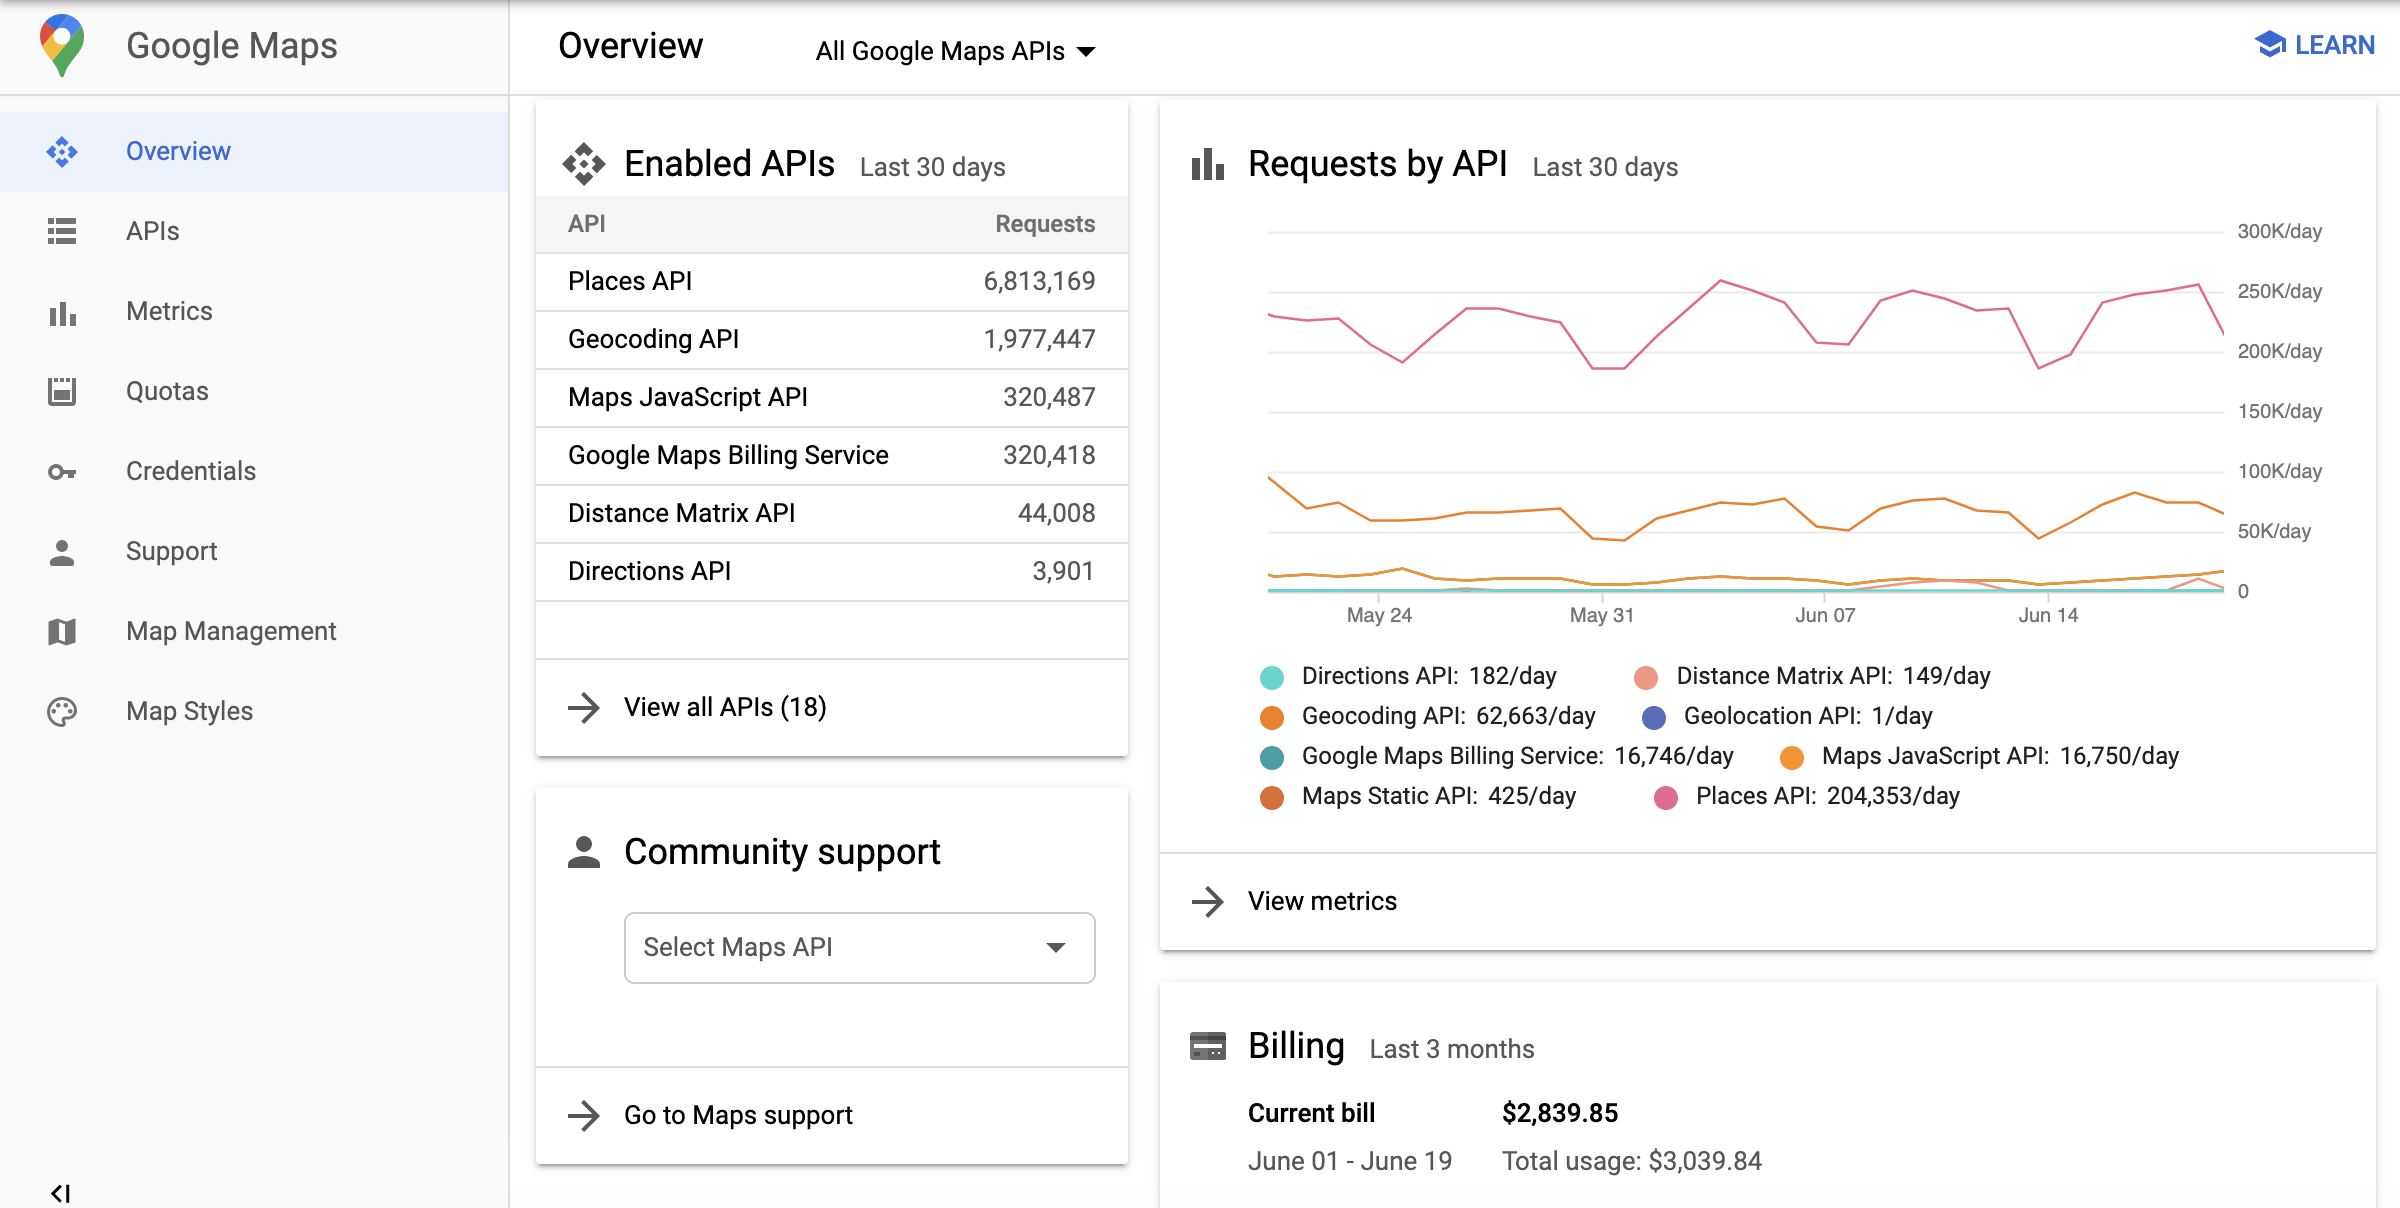Expand the Select Maps API dropdown
The image size is (2400, 1208).
860,946
